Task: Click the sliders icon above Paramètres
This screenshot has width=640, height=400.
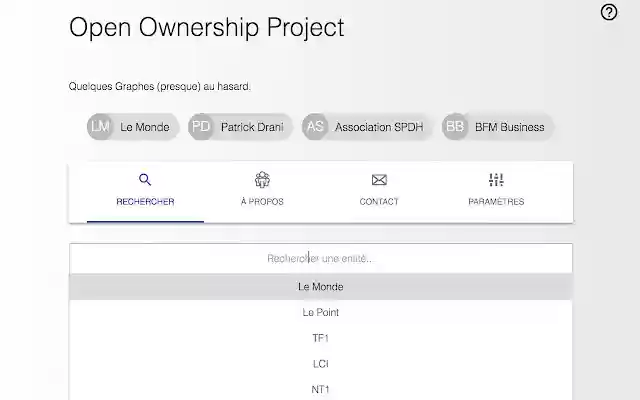Action: (x=496, y=180)
